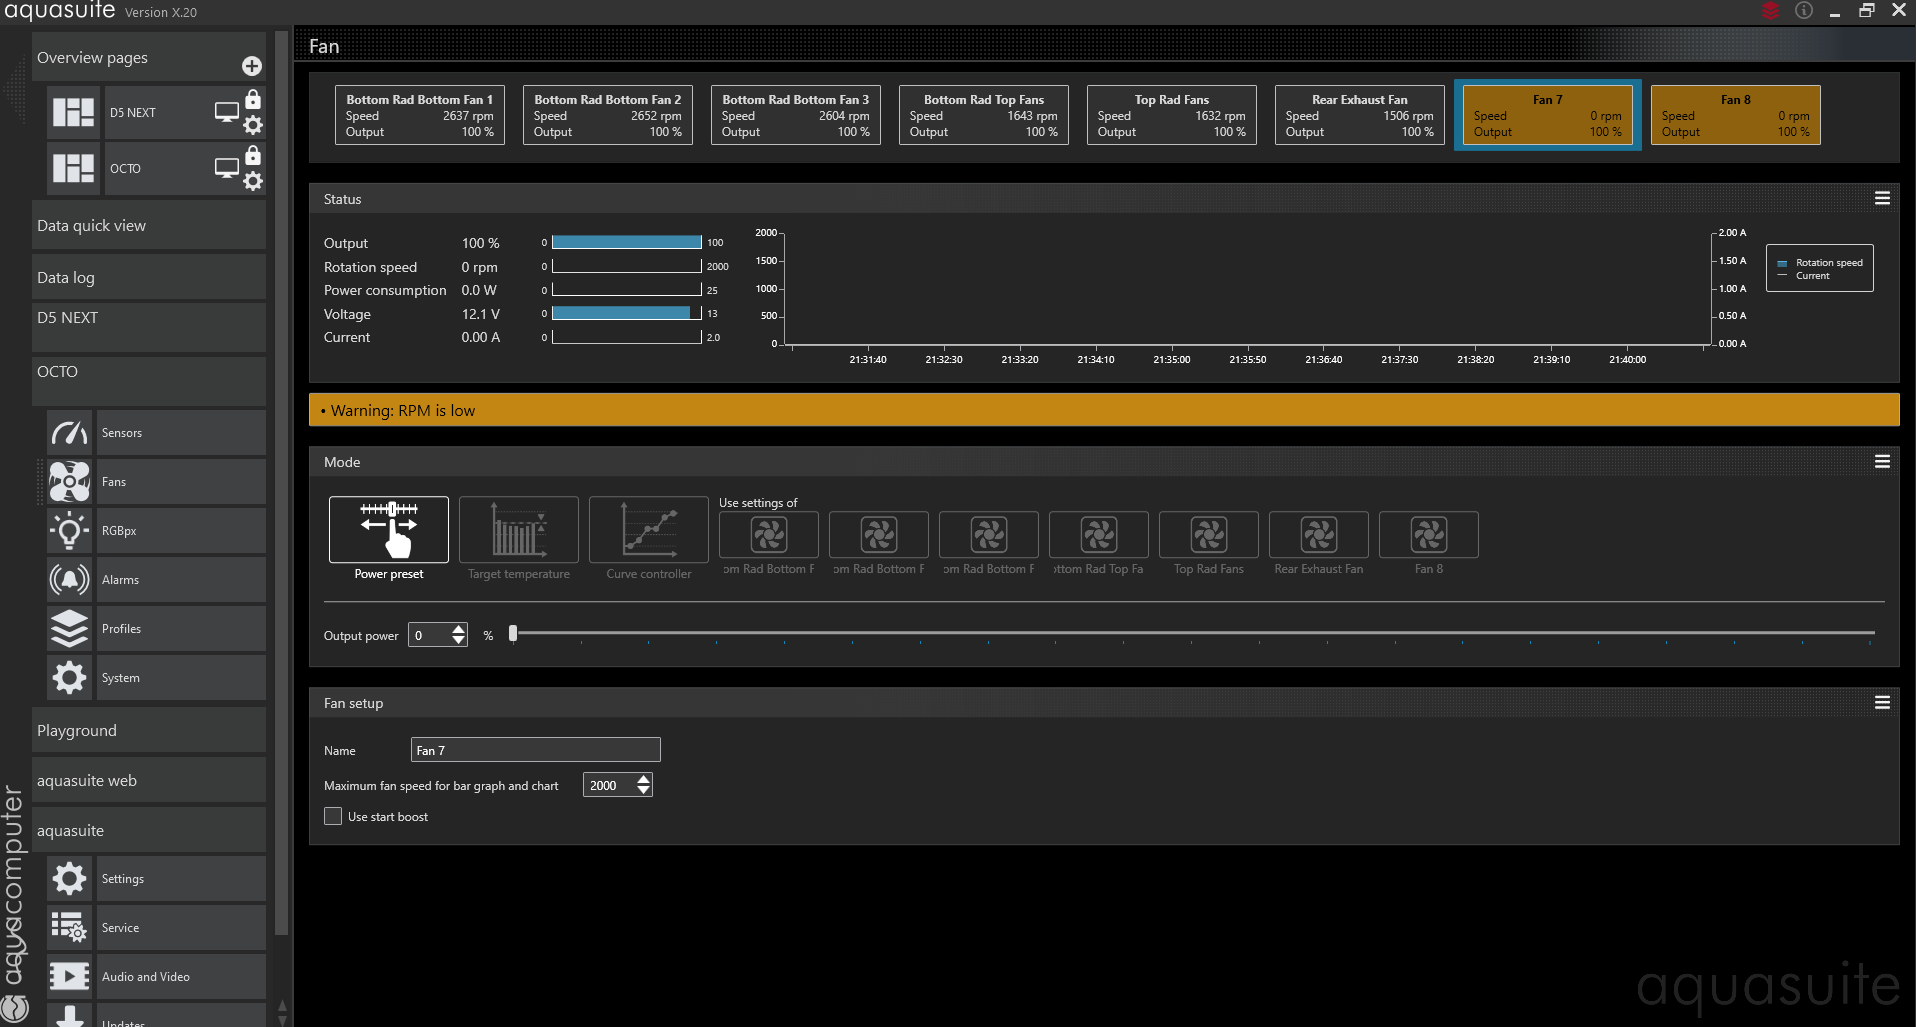Enable the Use start boost checkbox
Viewport: 1916px width, 1027px height.
(x=334, y=817)
